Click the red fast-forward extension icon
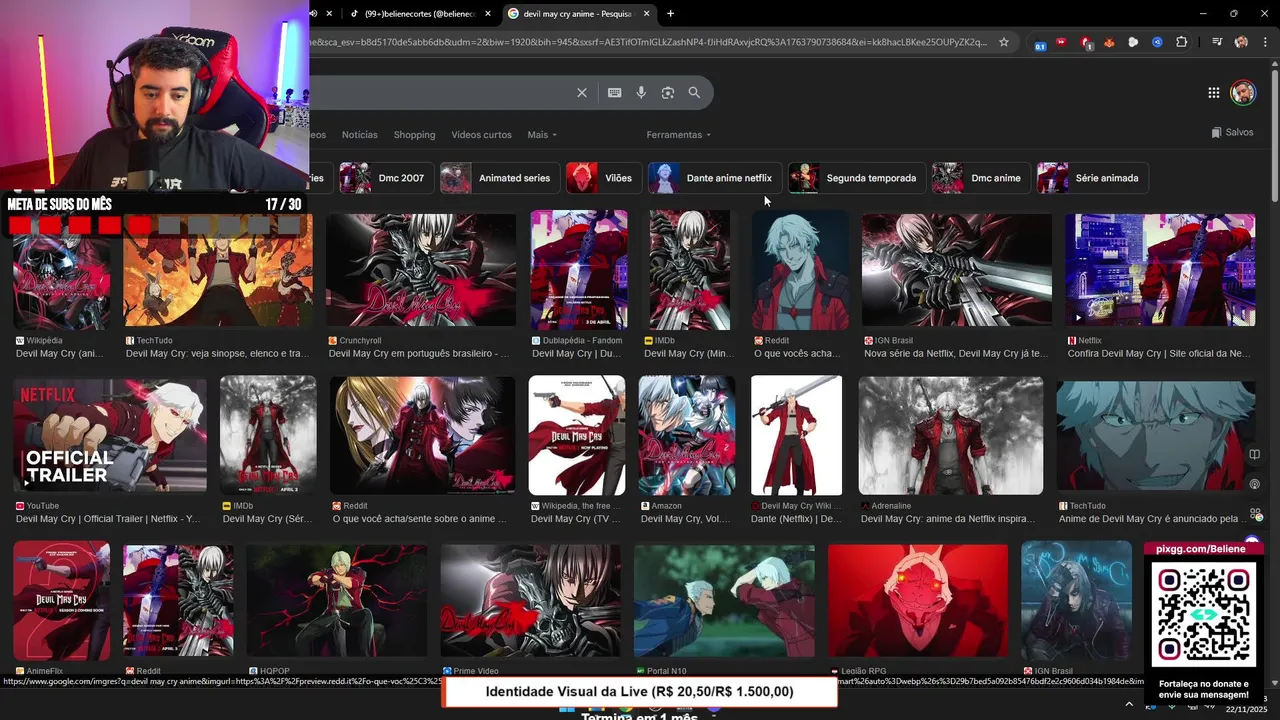The height and width of the screenshot is (720, 1280). point(1061,42)
